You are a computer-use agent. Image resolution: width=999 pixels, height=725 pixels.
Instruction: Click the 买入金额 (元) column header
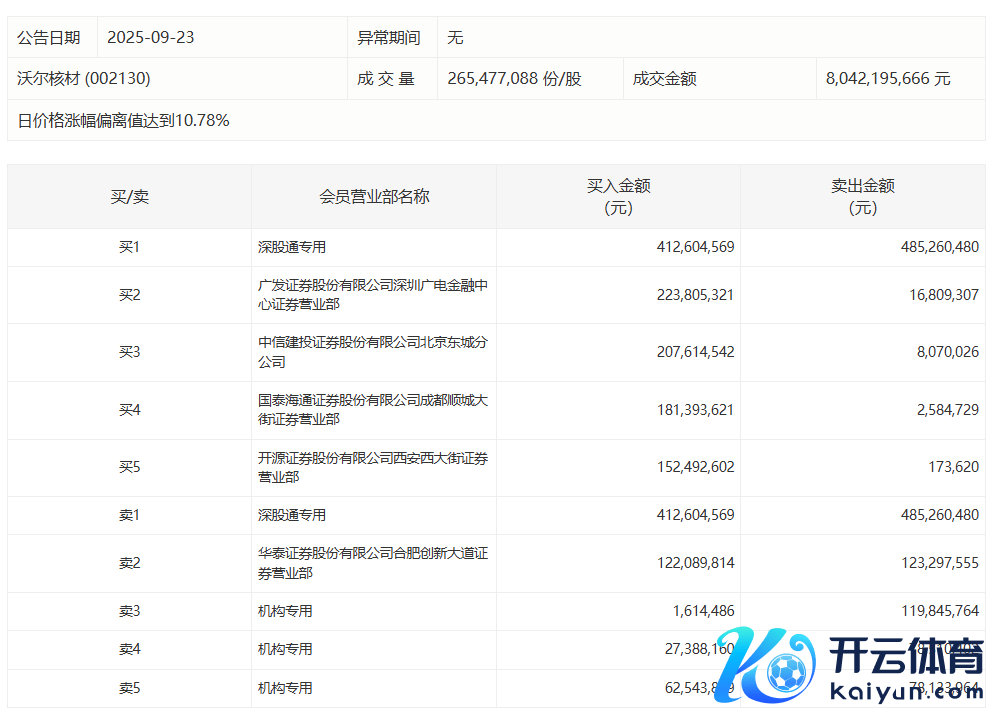(x=618, y=197)
